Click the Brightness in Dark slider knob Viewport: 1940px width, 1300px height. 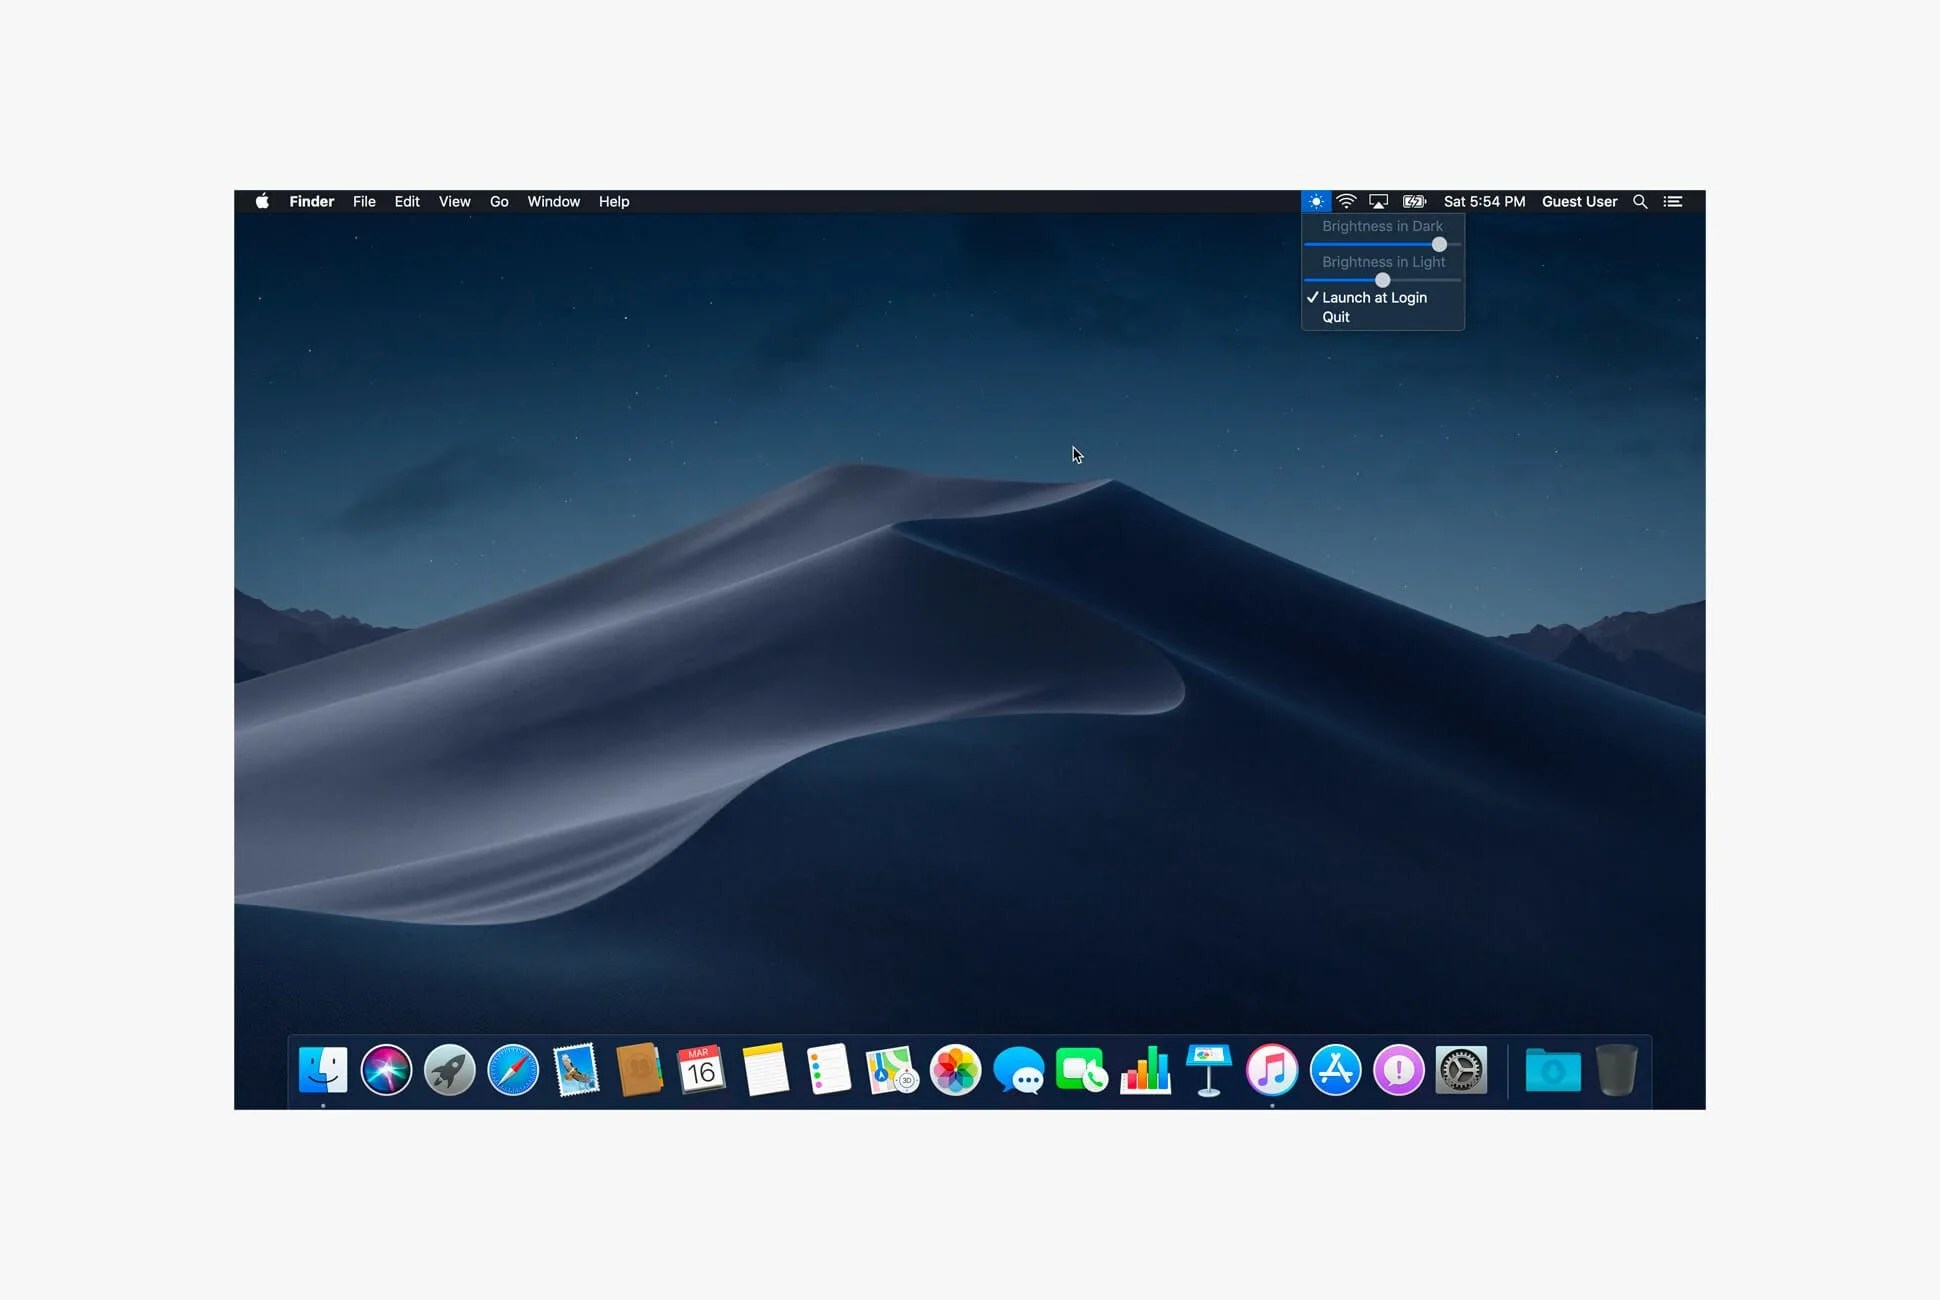pyautogui.click(x=1439, y=244)
